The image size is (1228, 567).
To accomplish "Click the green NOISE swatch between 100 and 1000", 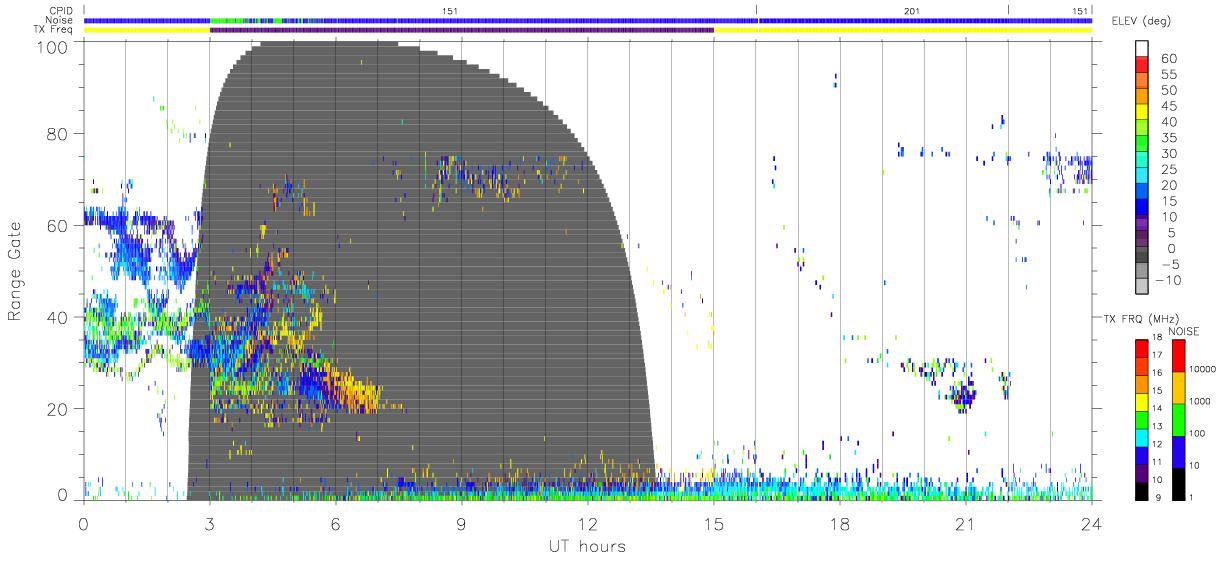I will point(1178,420).
